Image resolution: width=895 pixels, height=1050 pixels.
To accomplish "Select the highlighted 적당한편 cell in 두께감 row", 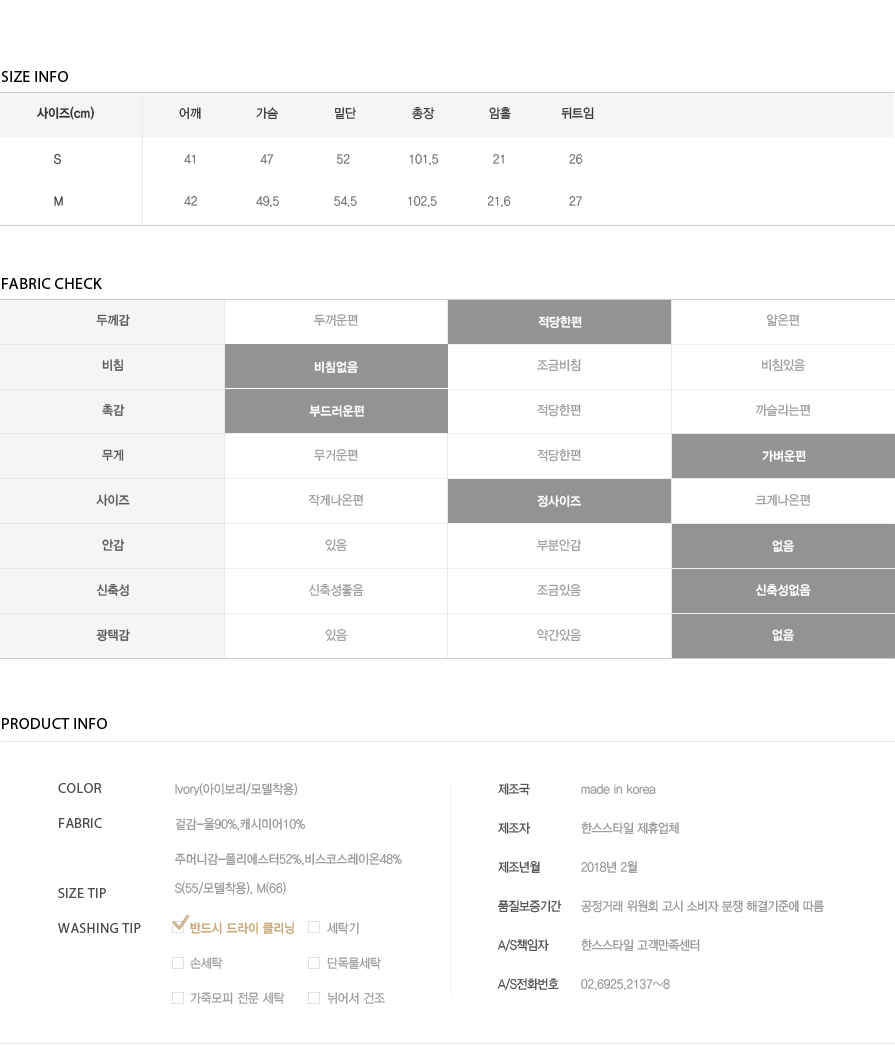I will click(559, 322).
